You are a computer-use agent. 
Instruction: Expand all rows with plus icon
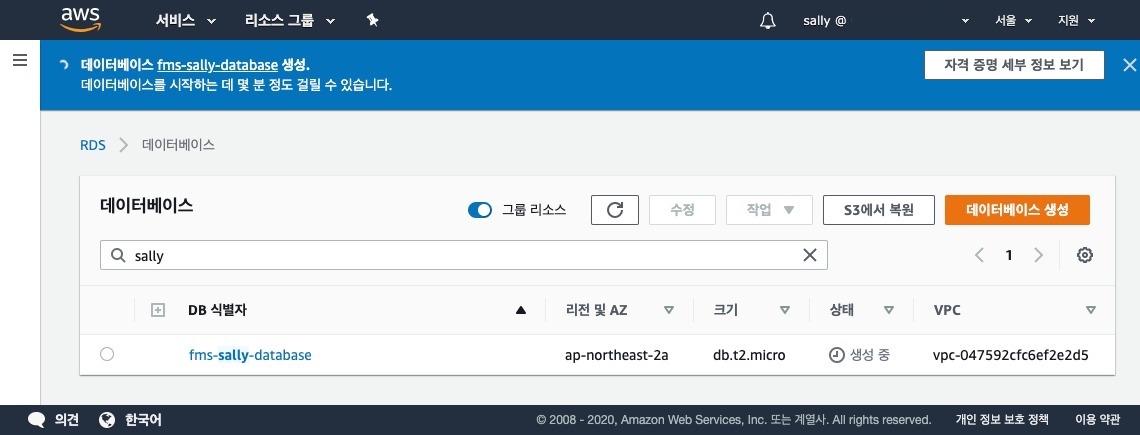157,310
